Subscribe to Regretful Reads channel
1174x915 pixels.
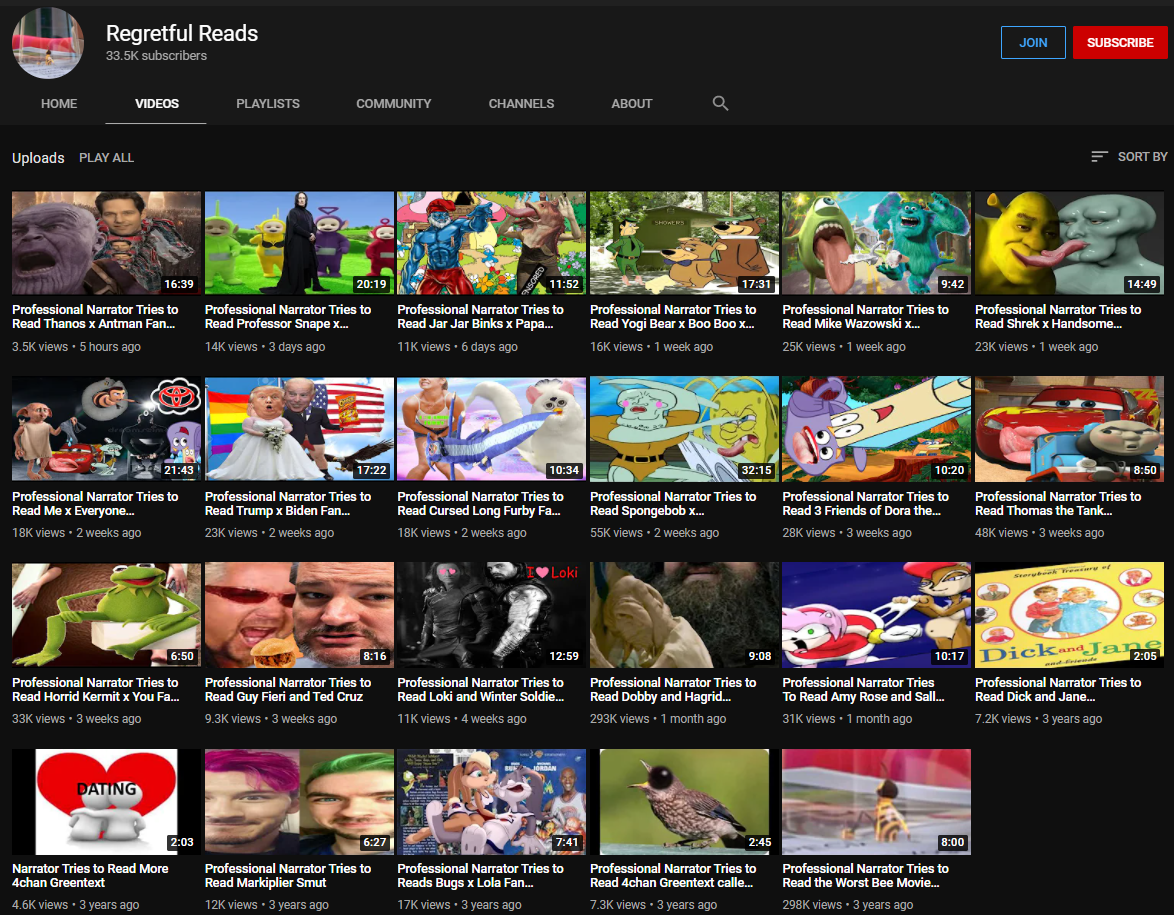tap(1119, 43)
